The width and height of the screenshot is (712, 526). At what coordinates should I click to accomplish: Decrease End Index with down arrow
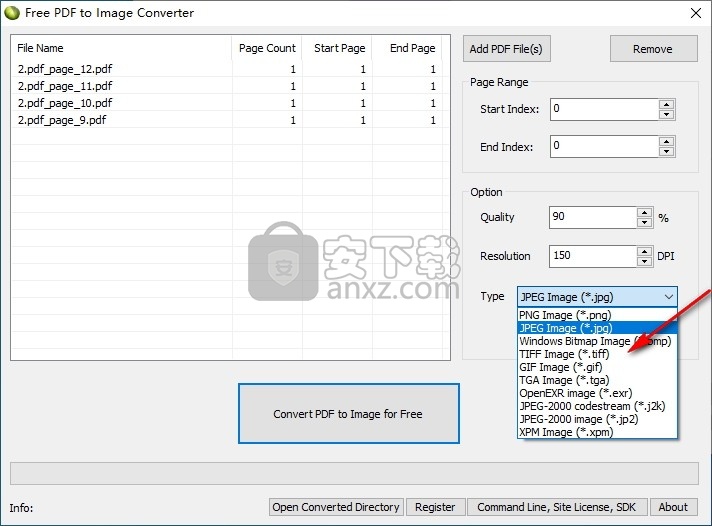coord(667,152)
